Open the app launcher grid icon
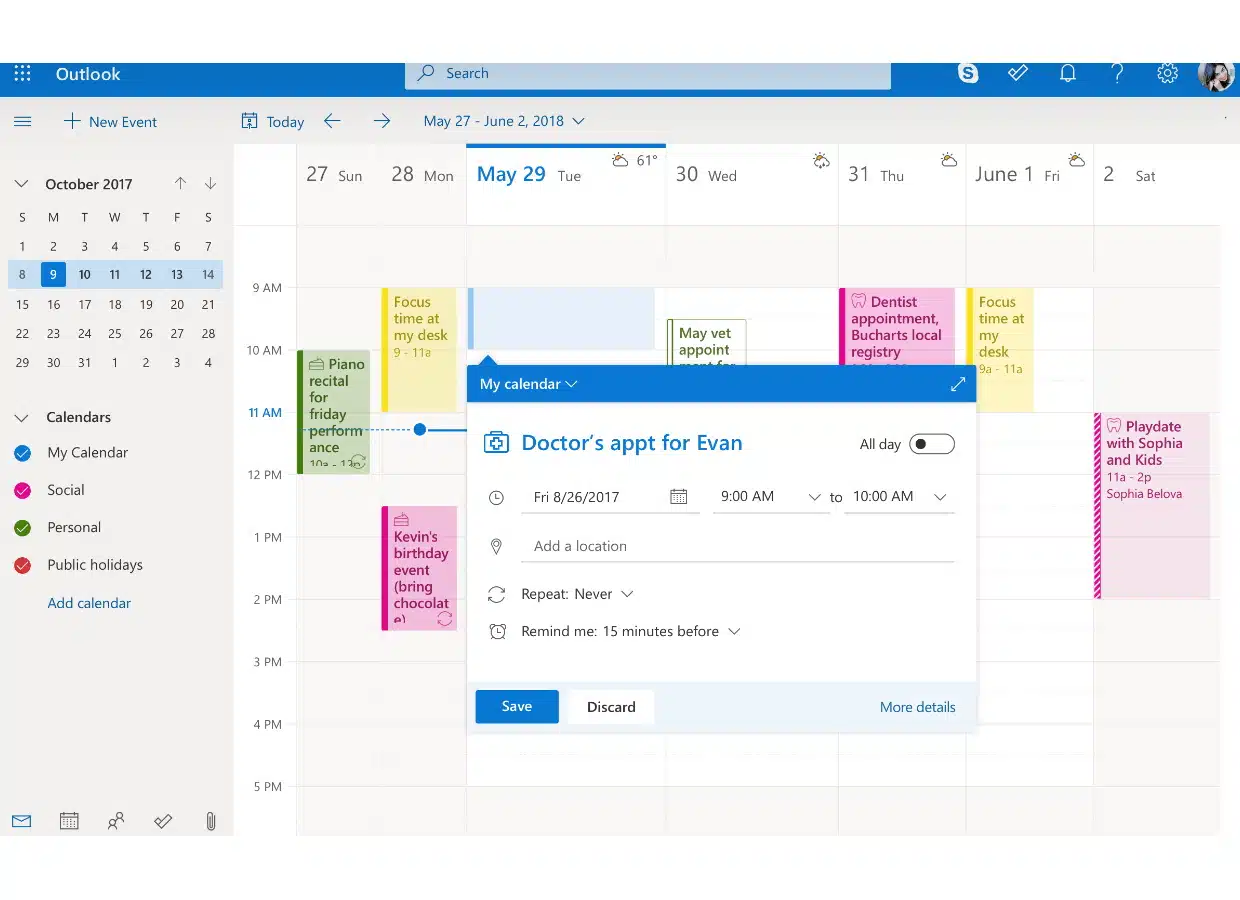This screenshot has height=900, width=1240. tap(22, 74)
